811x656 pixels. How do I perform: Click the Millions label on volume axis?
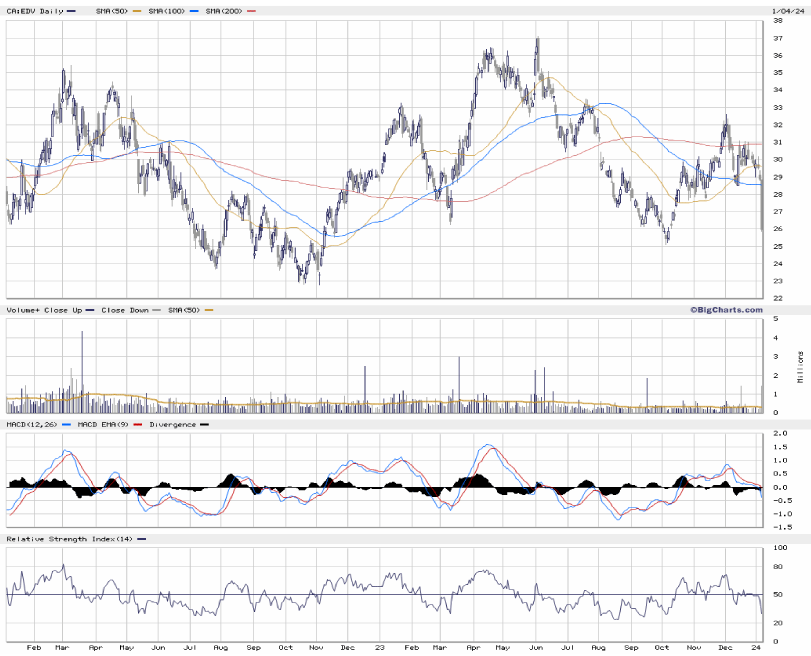click(x=801, y=368)
